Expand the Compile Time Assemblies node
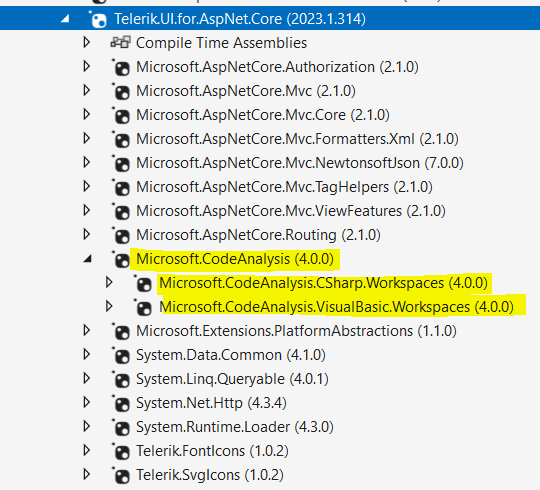540x490 pixels. tap(87, 42)
